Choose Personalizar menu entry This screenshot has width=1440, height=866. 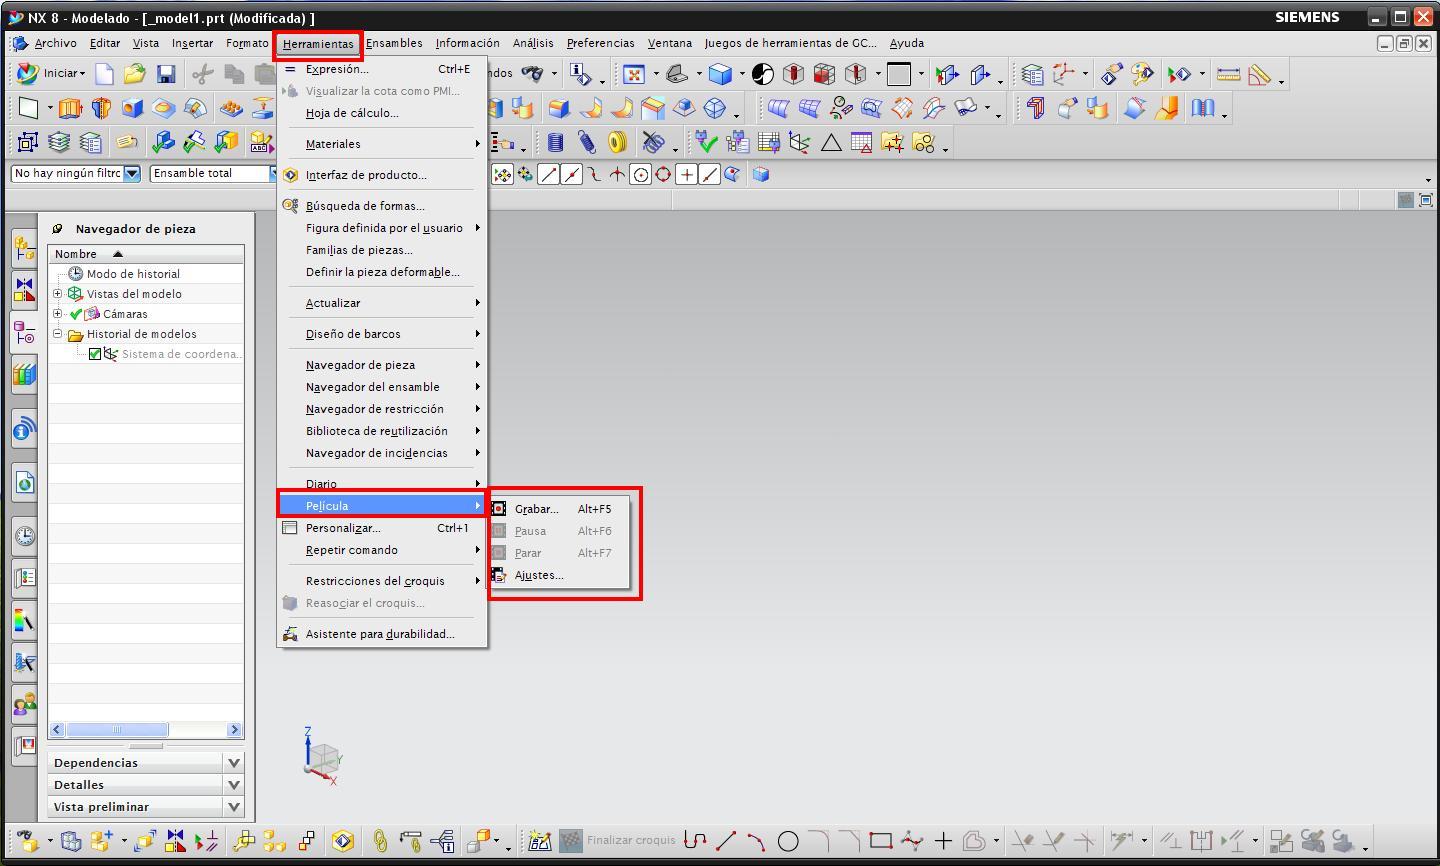[x=382, y=528]
